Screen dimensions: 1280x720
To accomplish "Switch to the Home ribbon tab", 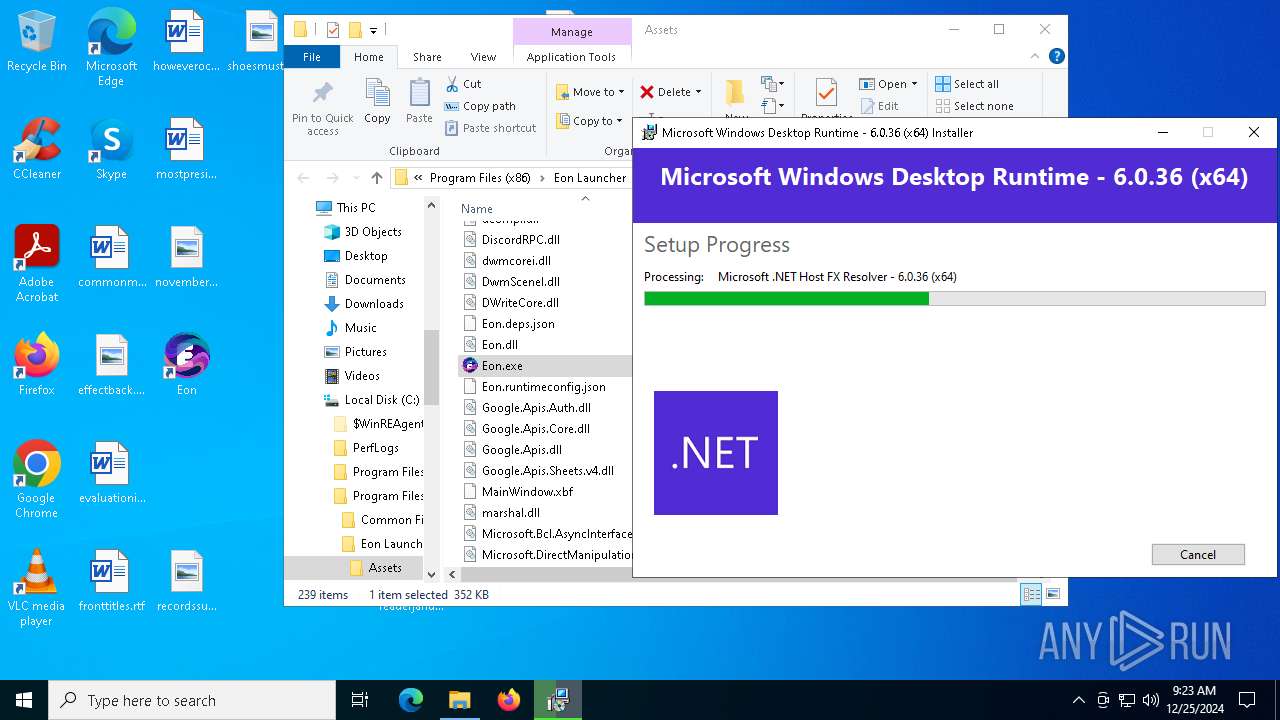I will coord(368,57).
